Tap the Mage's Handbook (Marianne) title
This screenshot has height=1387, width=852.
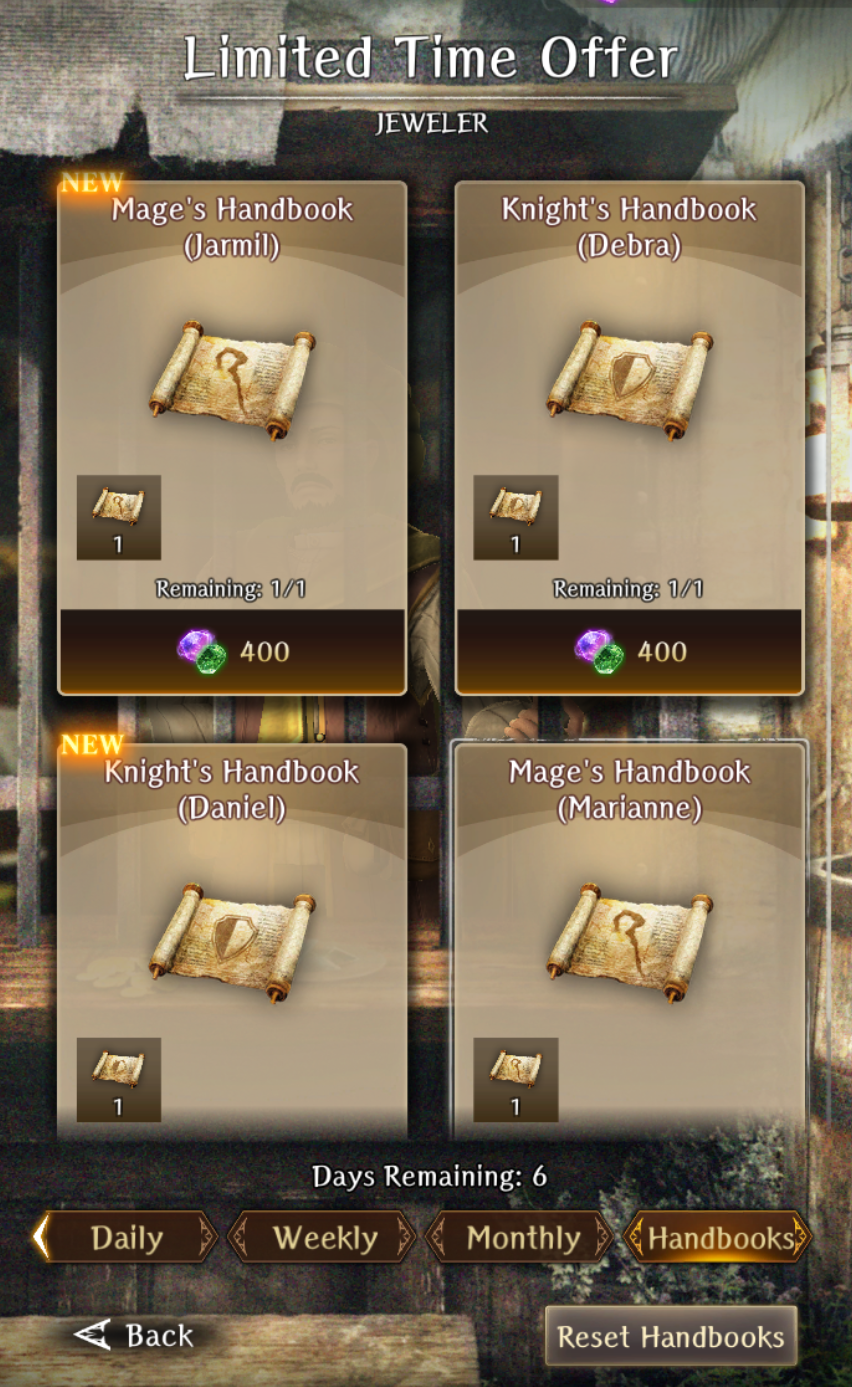tap(630, 789)
